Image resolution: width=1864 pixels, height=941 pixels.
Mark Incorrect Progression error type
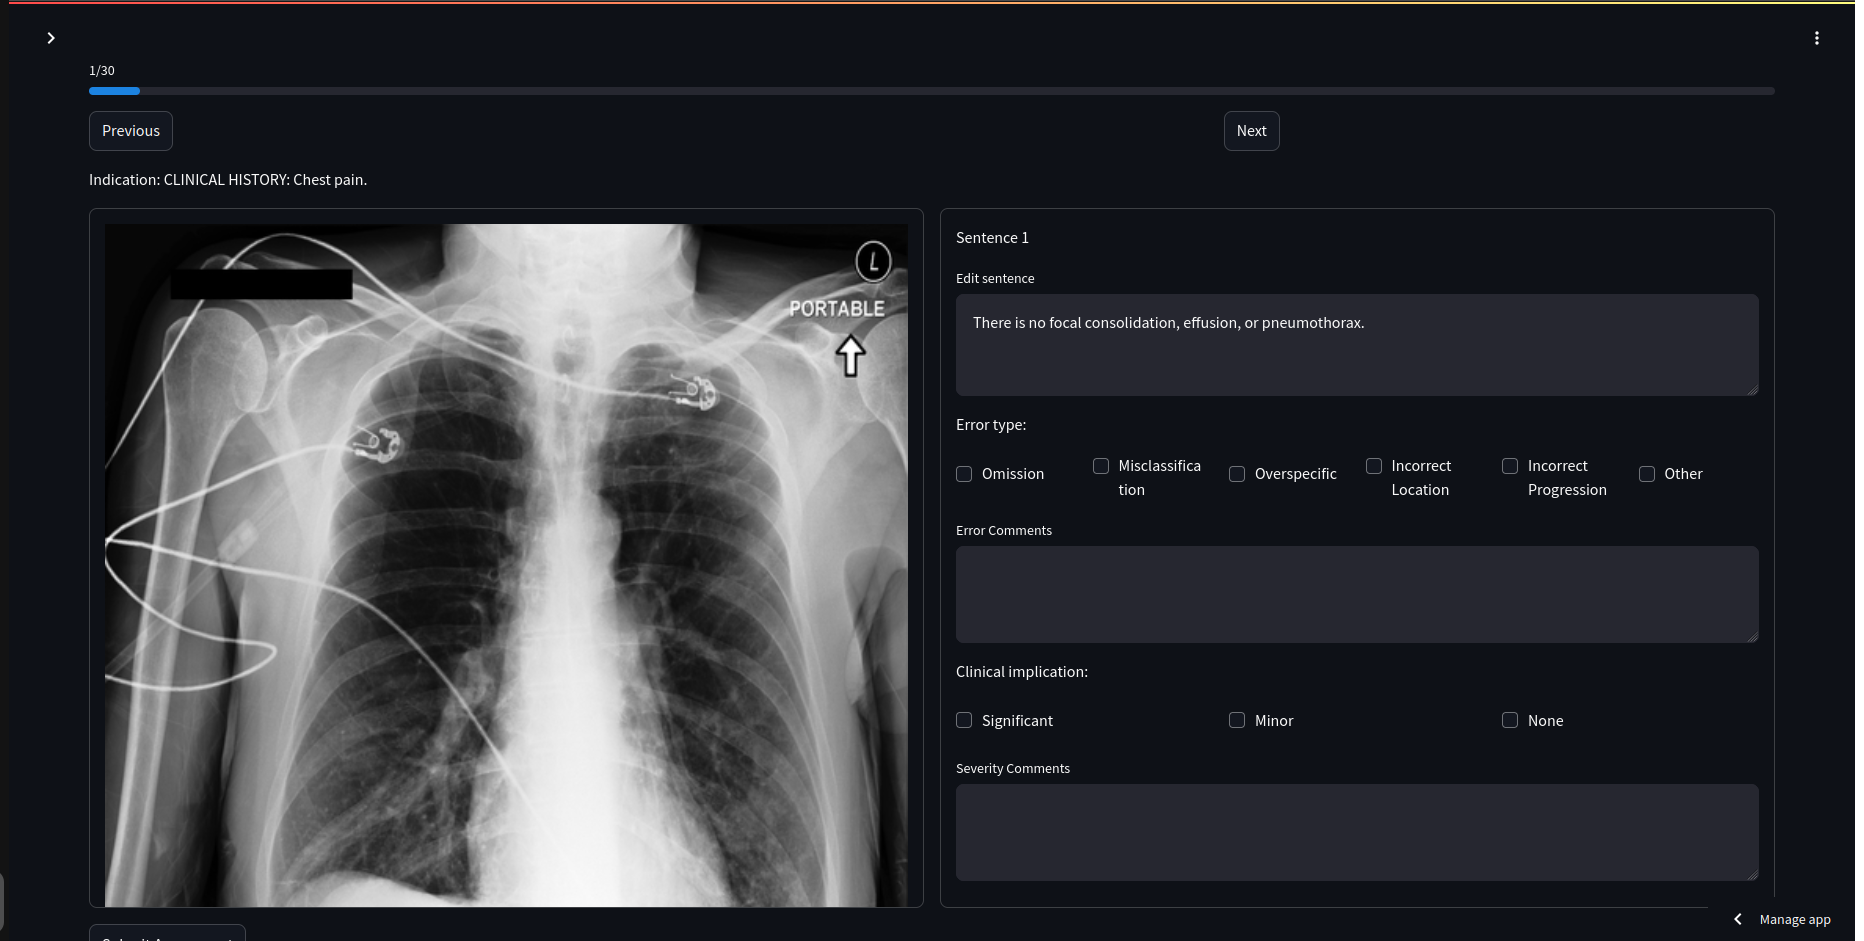[x=1510, y=466]
